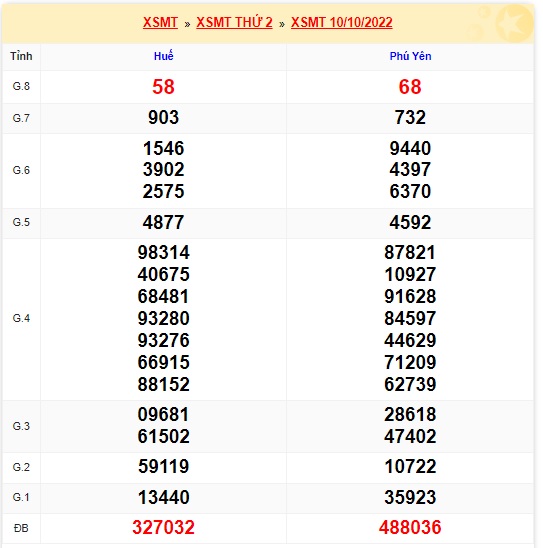This screenshot has height=548, width=543.
Task: Select G.4 number 93276
Action: [x=164, y=340]
